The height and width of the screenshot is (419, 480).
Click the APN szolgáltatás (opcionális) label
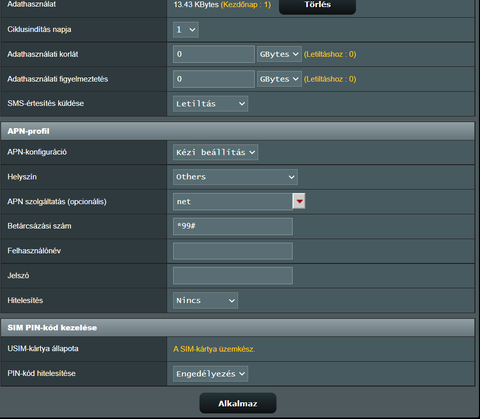[x=57, y=202]
